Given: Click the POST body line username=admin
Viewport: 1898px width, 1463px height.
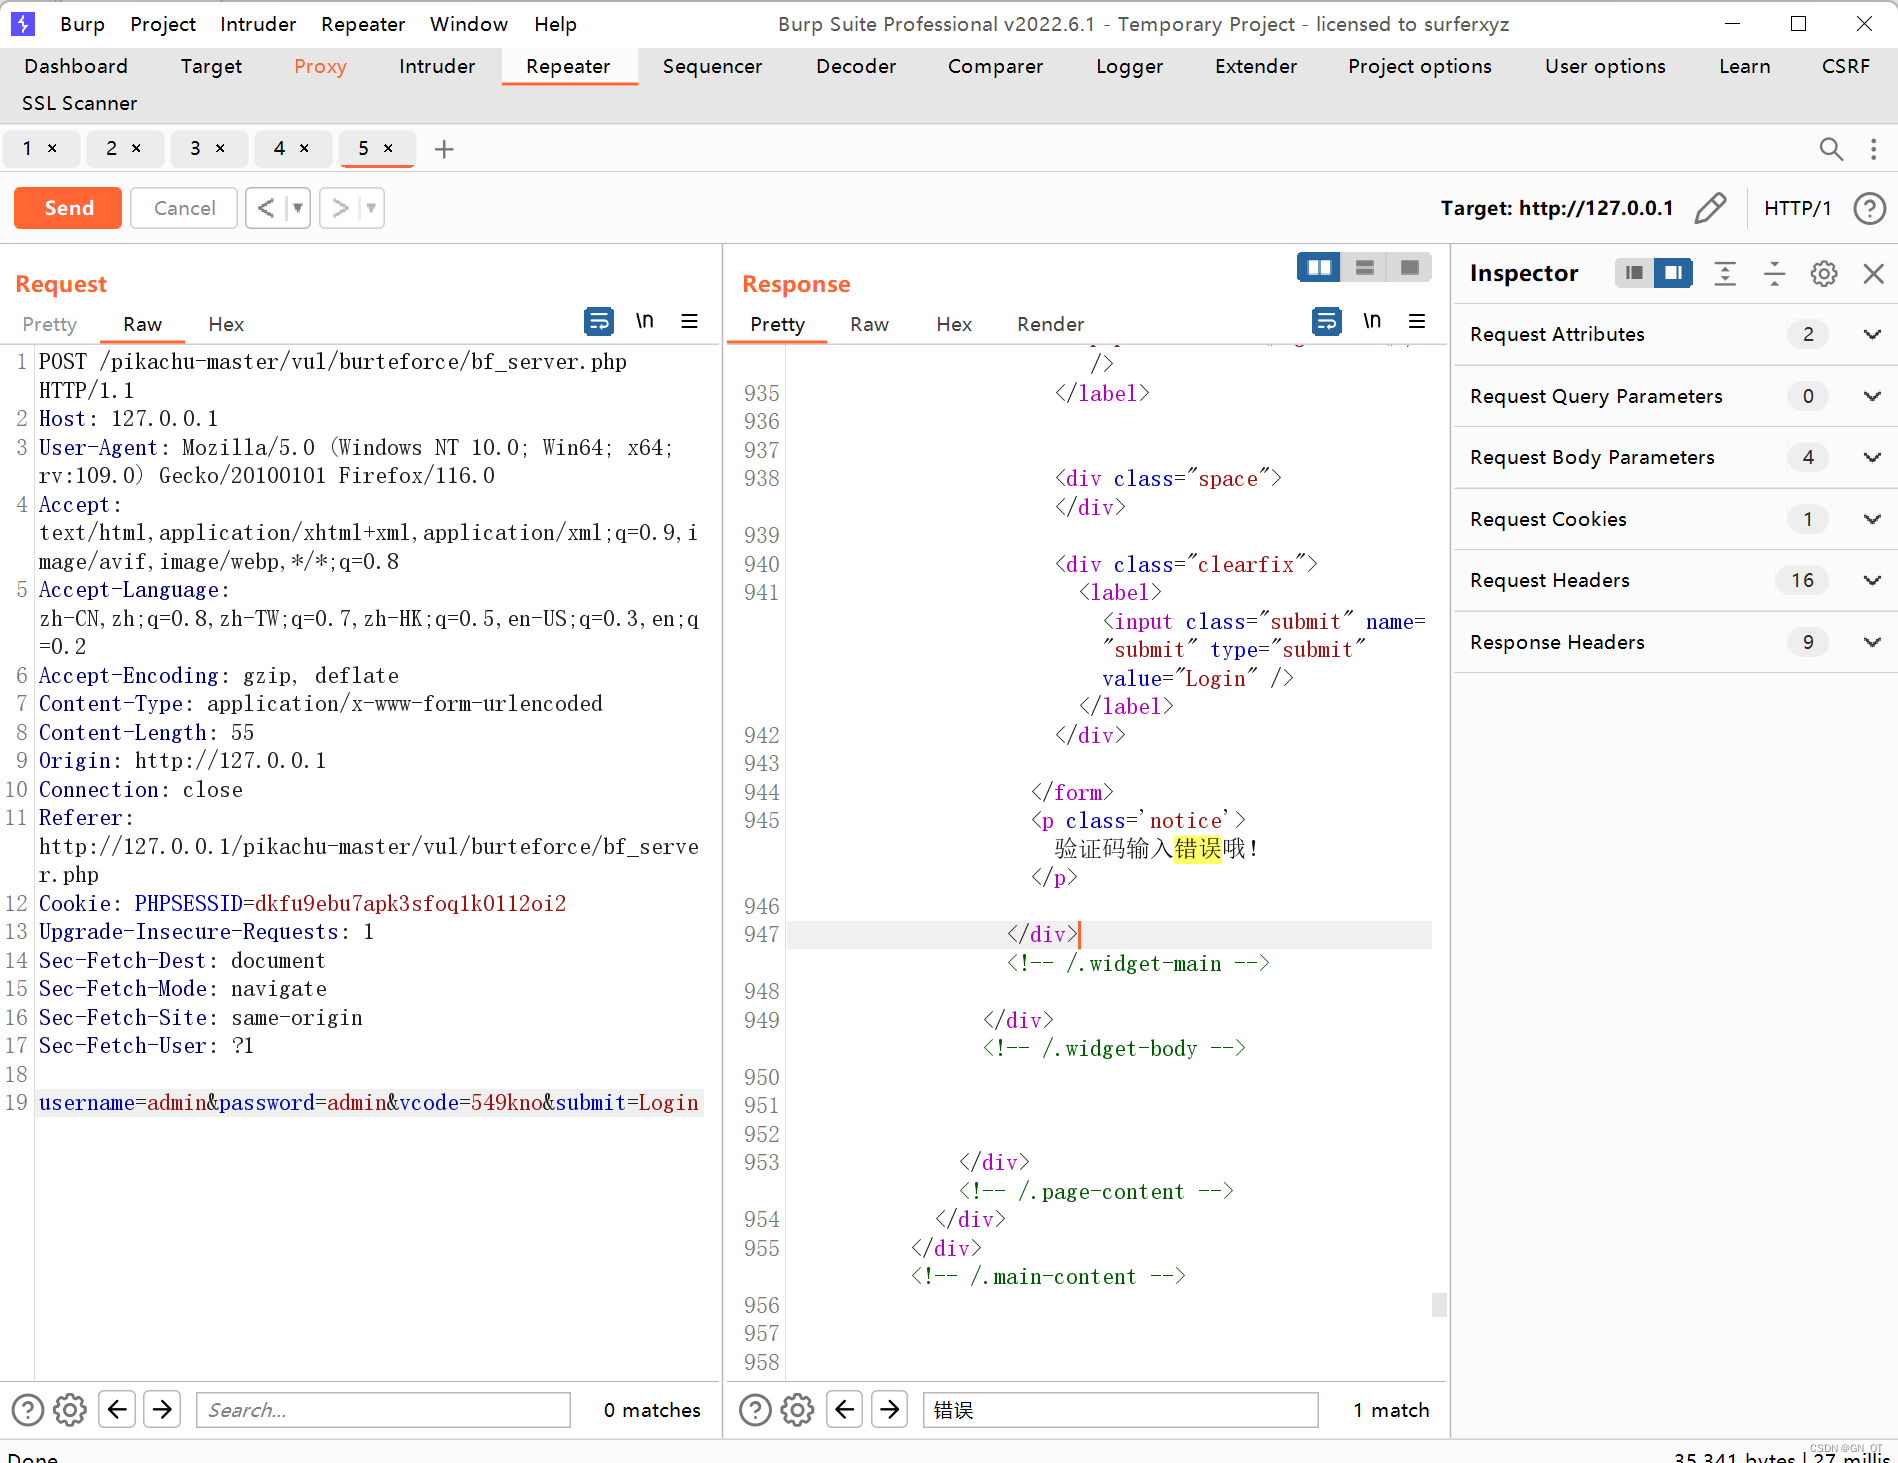Looking at the screenshot, I should 369,1102.
